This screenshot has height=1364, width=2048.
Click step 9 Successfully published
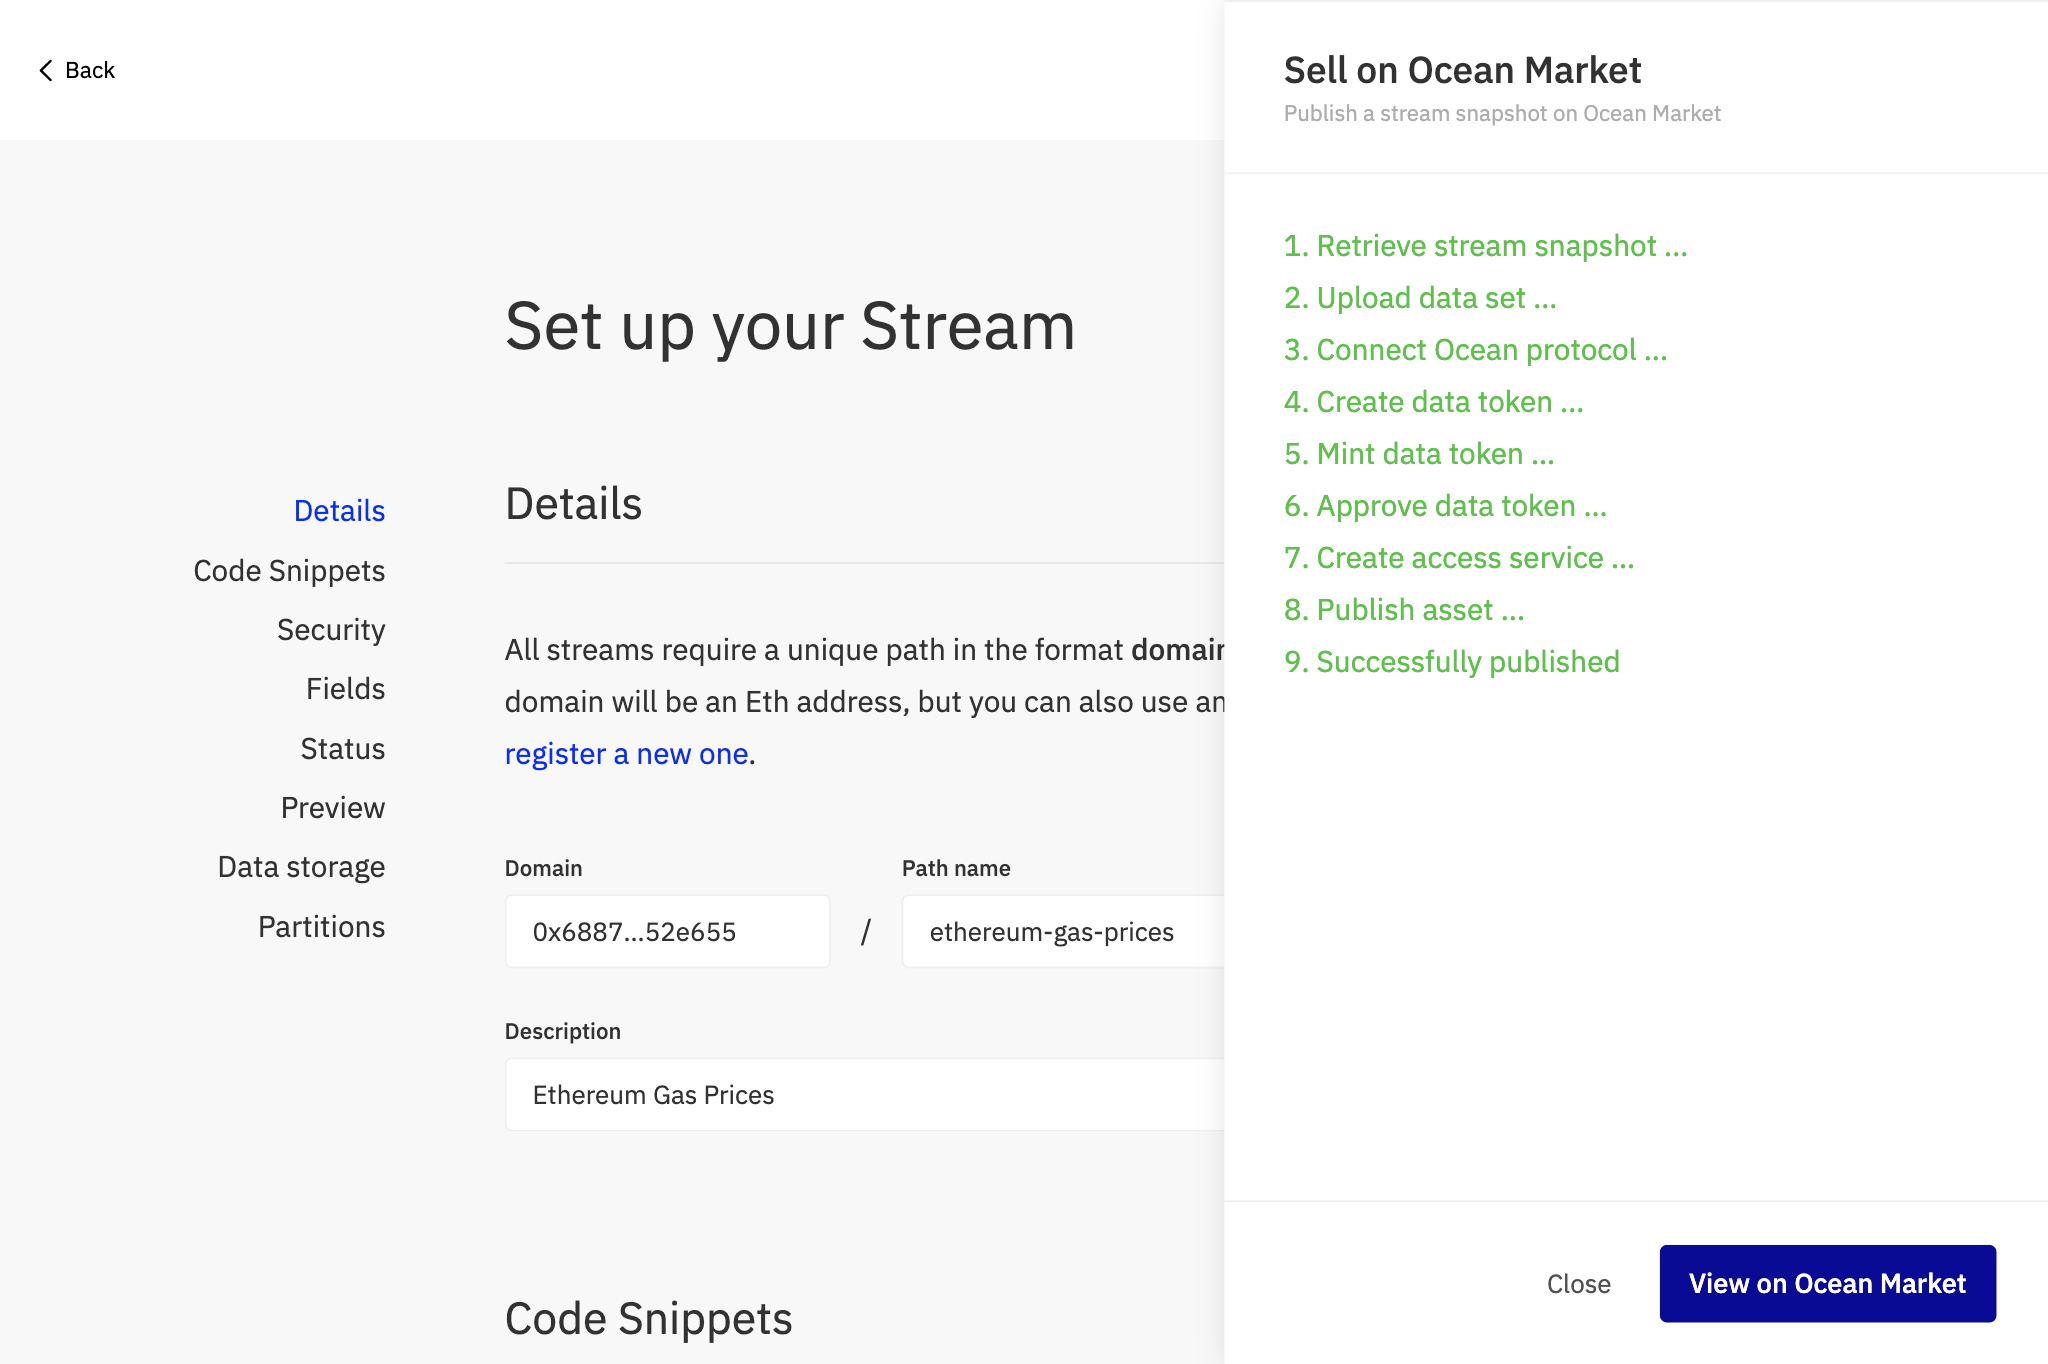click(1451, 662)
